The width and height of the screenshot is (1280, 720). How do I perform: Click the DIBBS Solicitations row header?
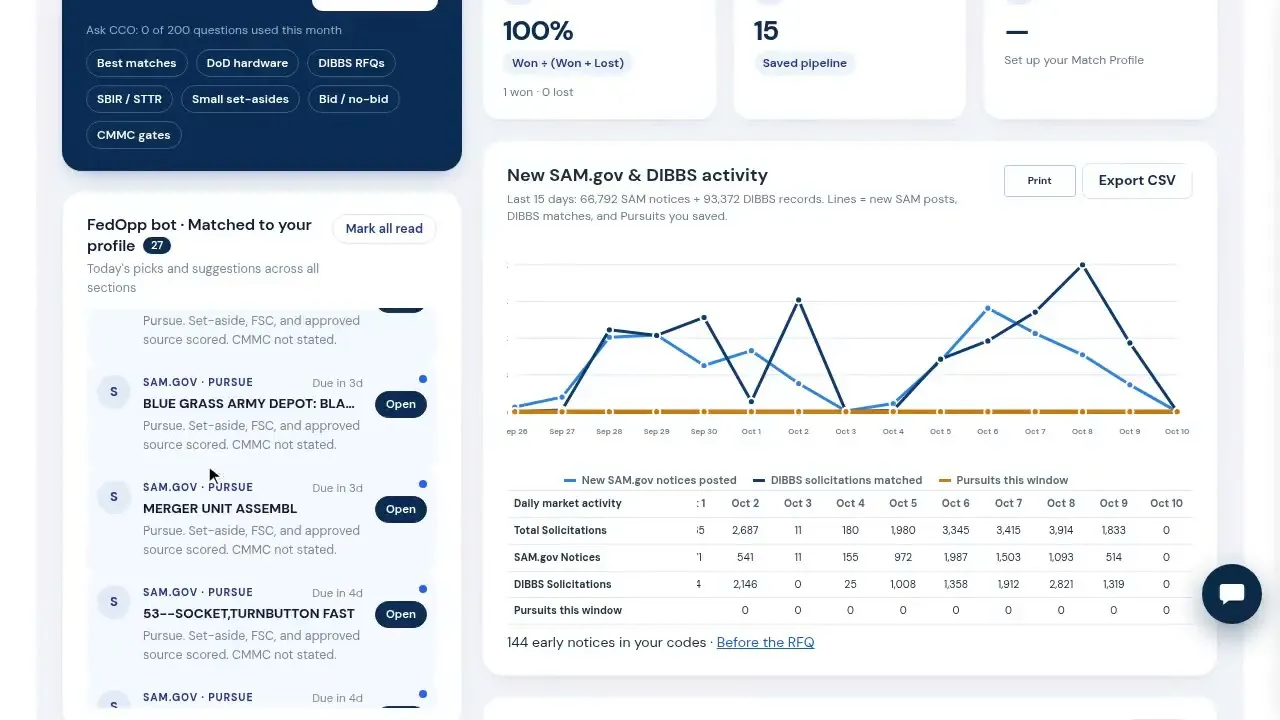click(562, 584)
